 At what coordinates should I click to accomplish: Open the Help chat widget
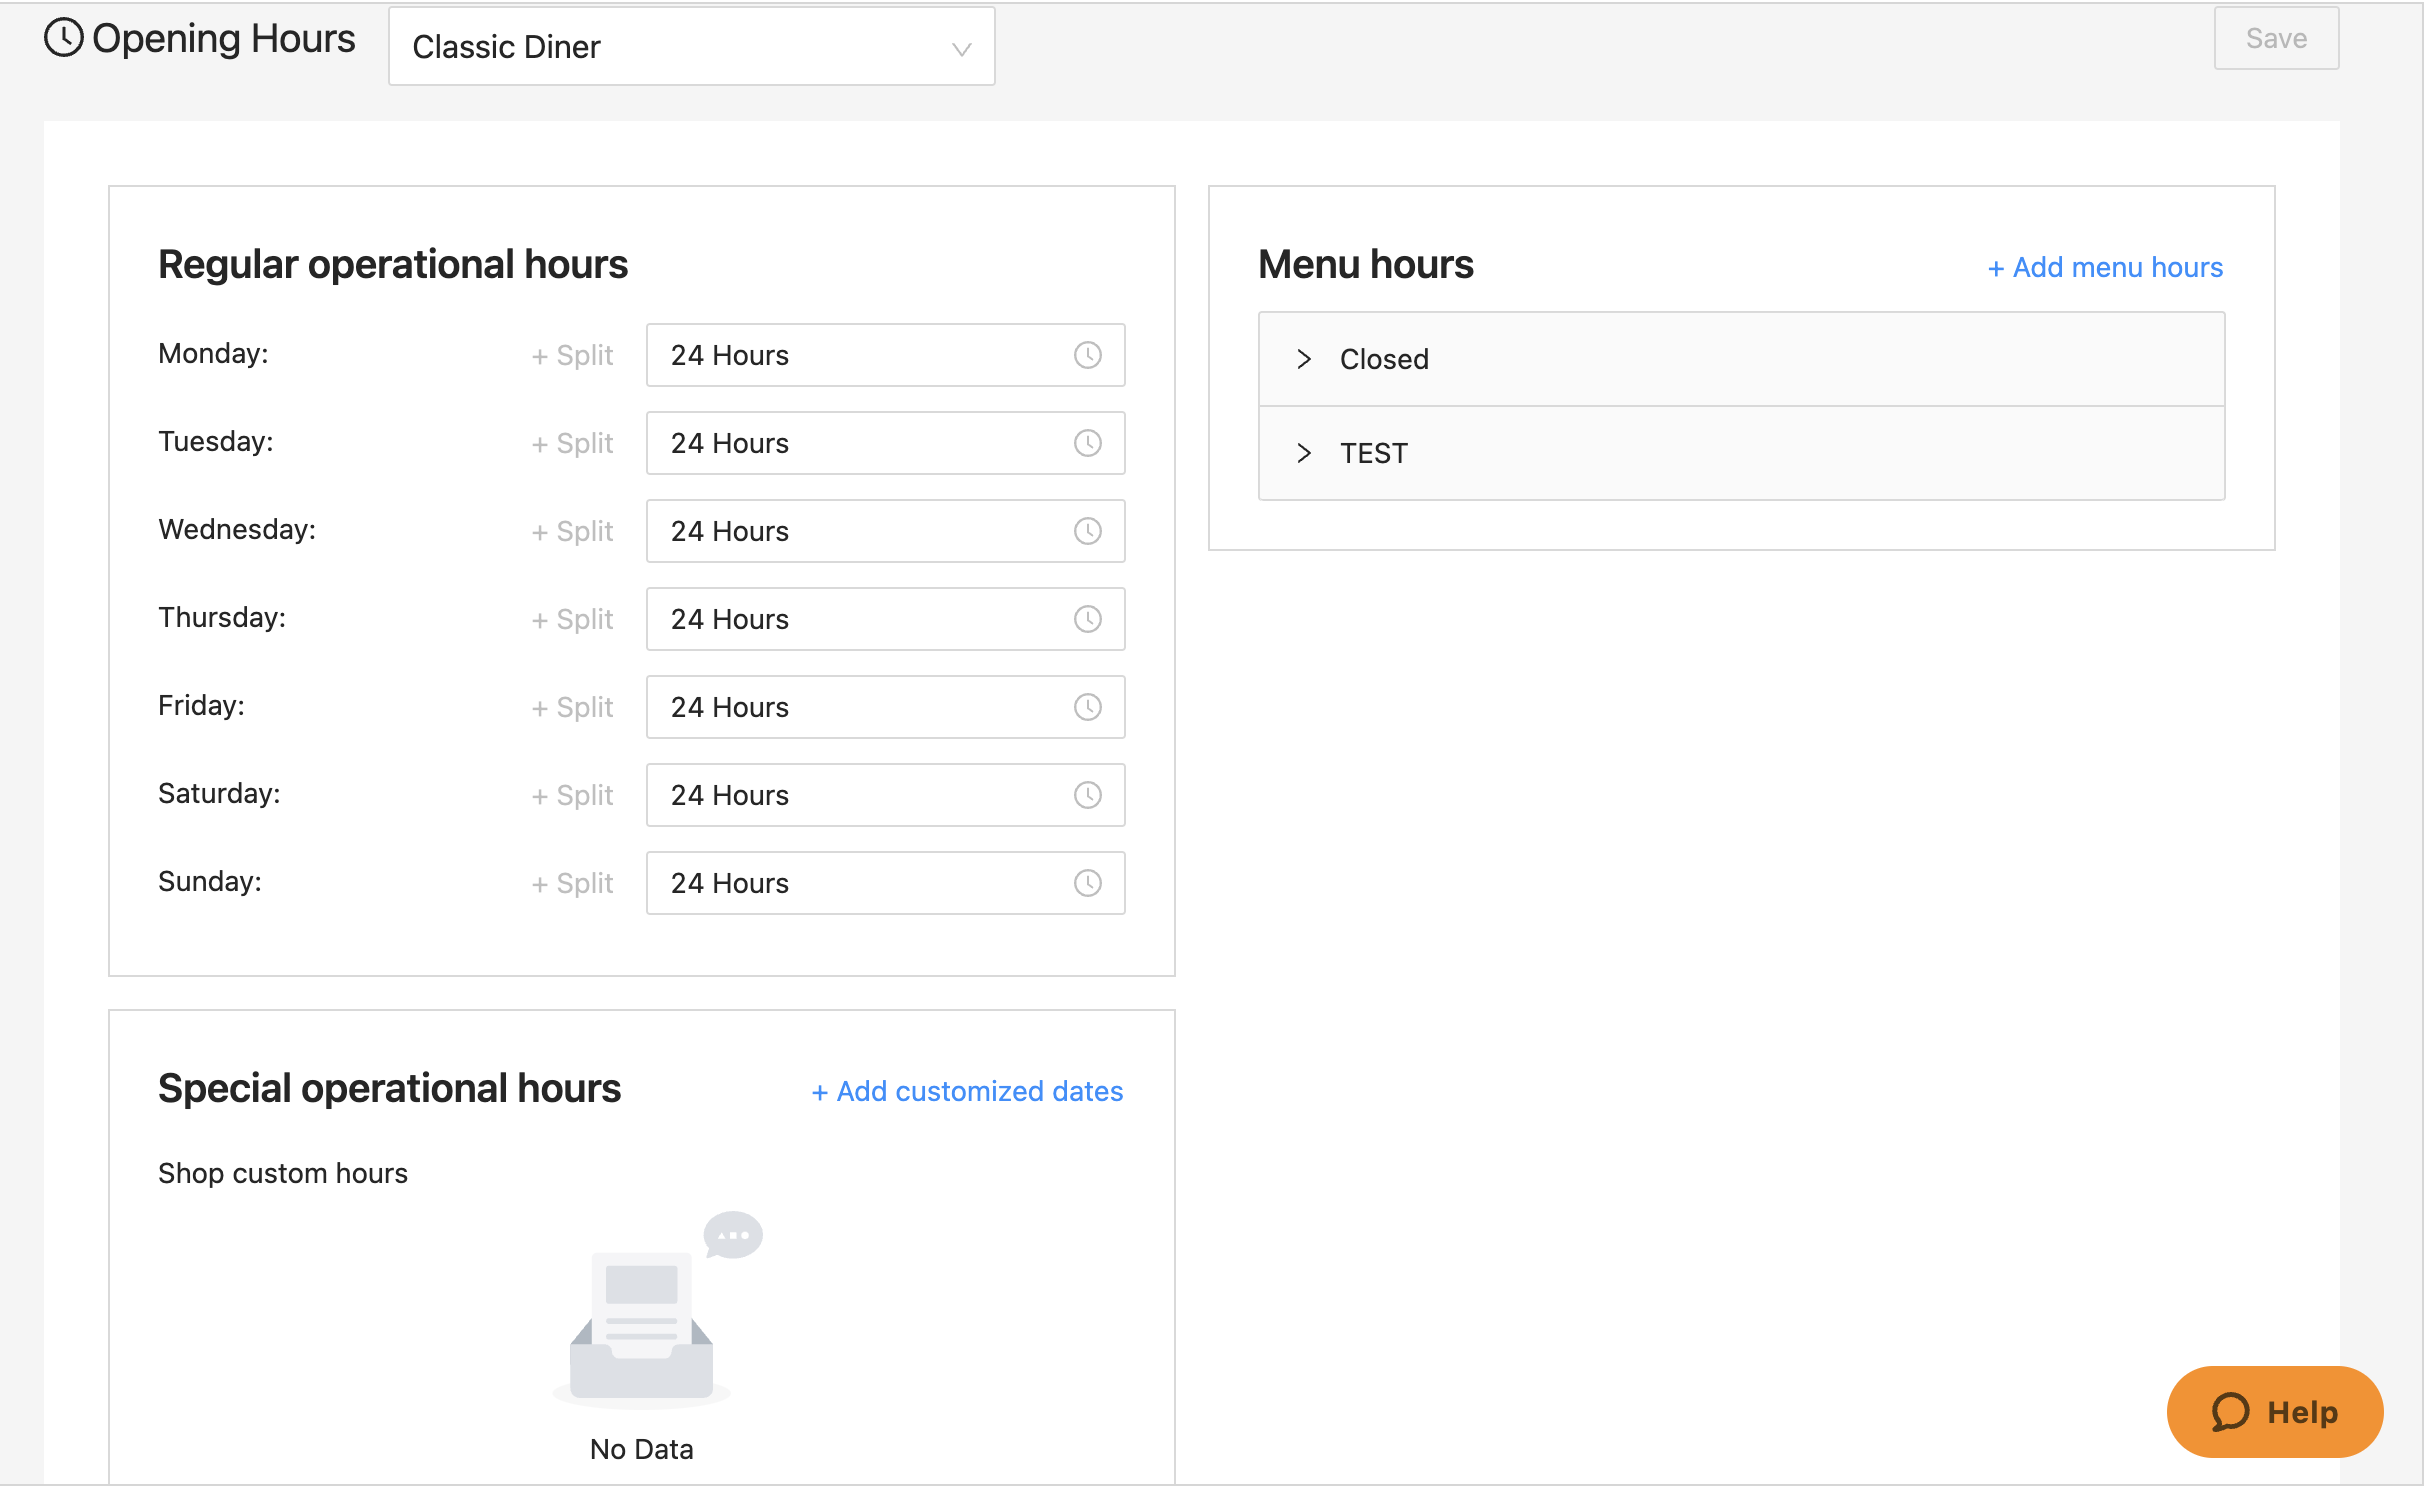point(2275,1412)
